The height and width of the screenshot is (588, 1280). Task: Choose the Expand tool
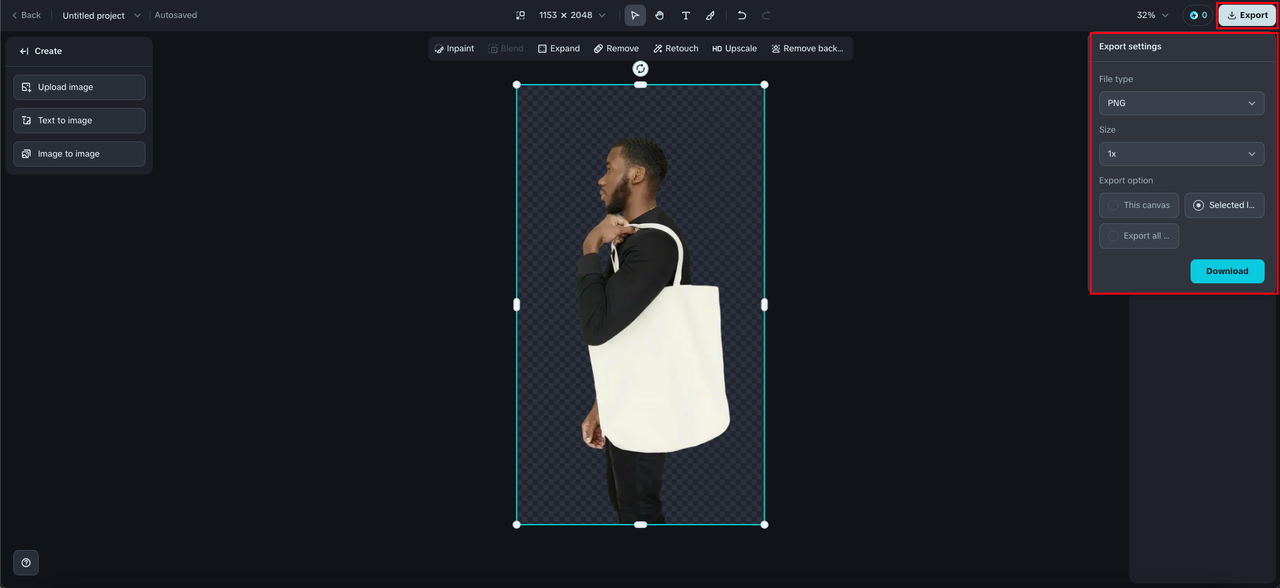(x=558, y=48)
